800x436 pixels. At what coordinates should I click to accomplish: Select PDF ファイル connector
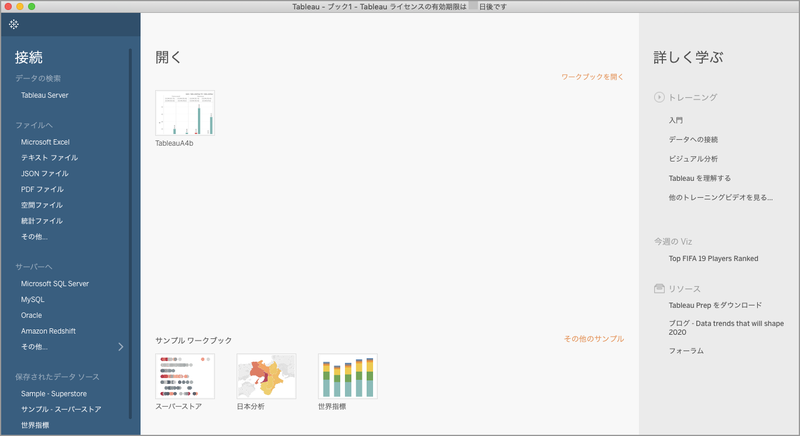42,190
